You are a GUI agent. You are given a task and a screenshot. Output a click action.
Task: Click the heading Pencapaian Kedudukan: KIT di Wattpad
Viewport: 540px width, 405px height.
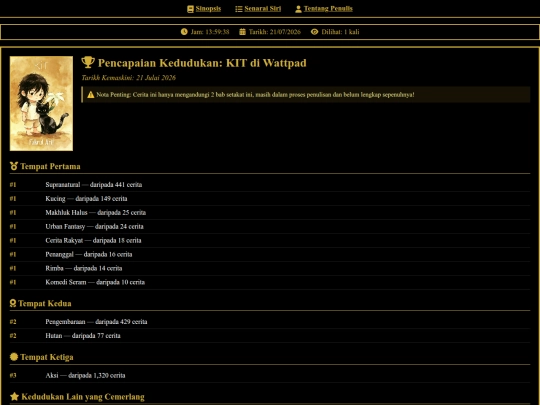[x=202, y=63]
